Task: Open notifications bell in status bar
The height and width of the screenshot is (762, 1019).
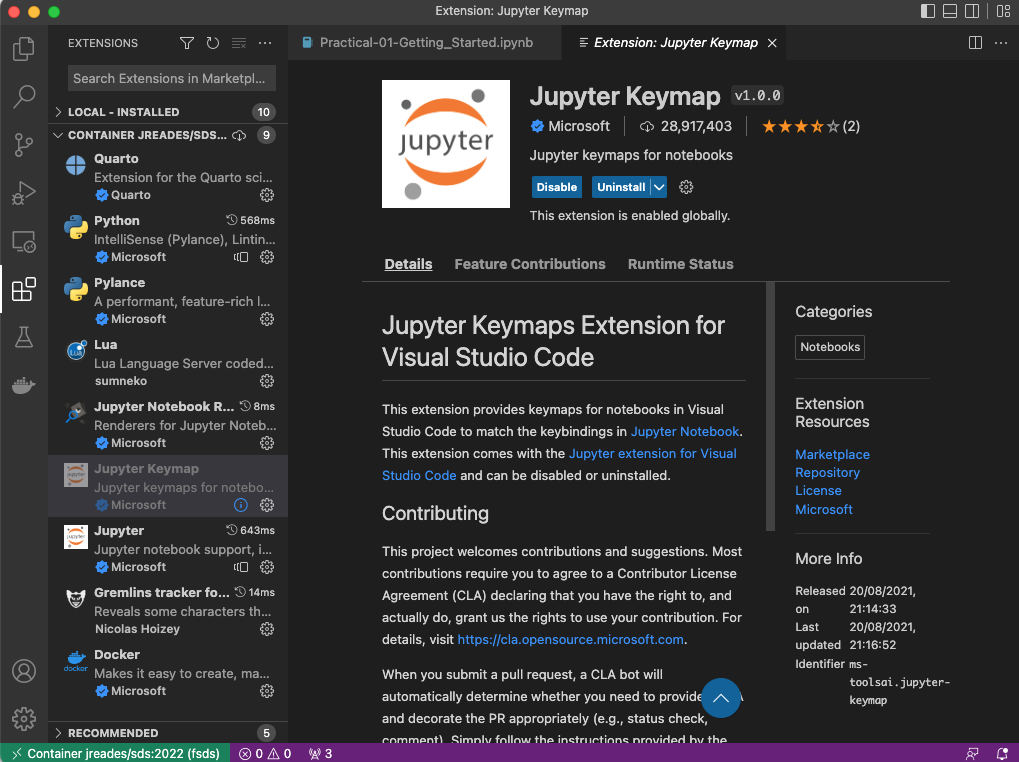Action: (x=1002, y=754)
